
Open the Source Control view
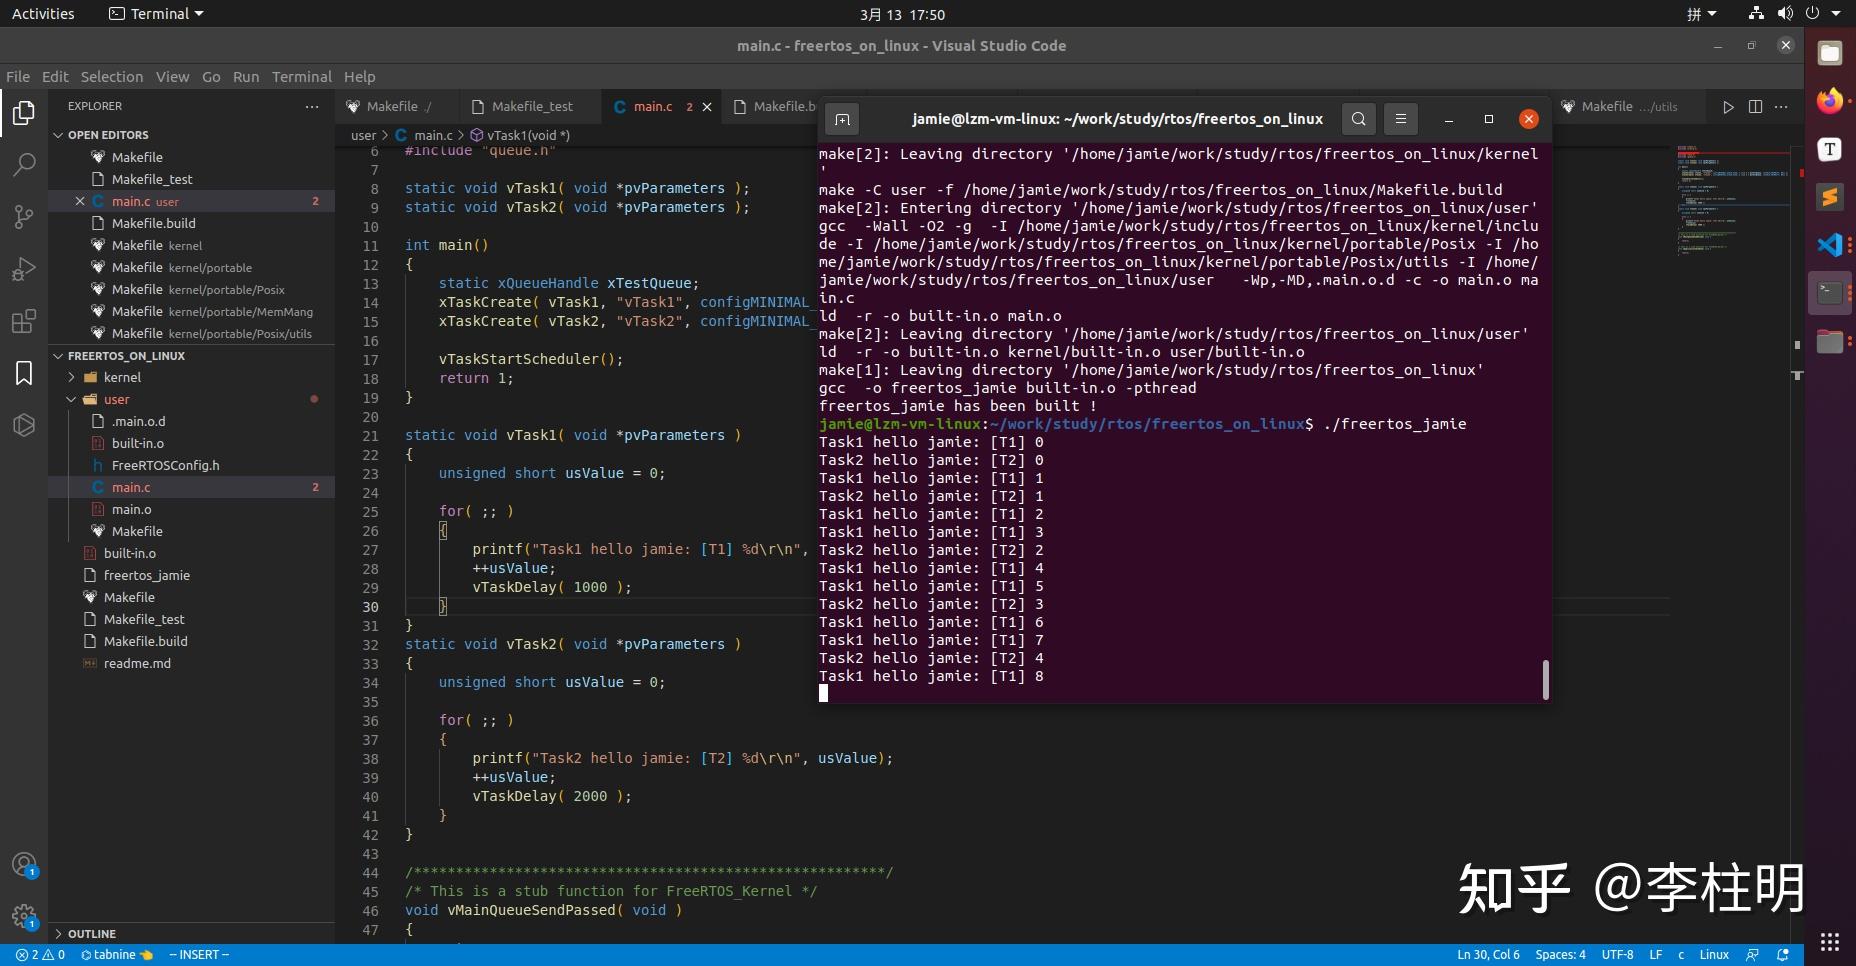(x=24, y=217)
